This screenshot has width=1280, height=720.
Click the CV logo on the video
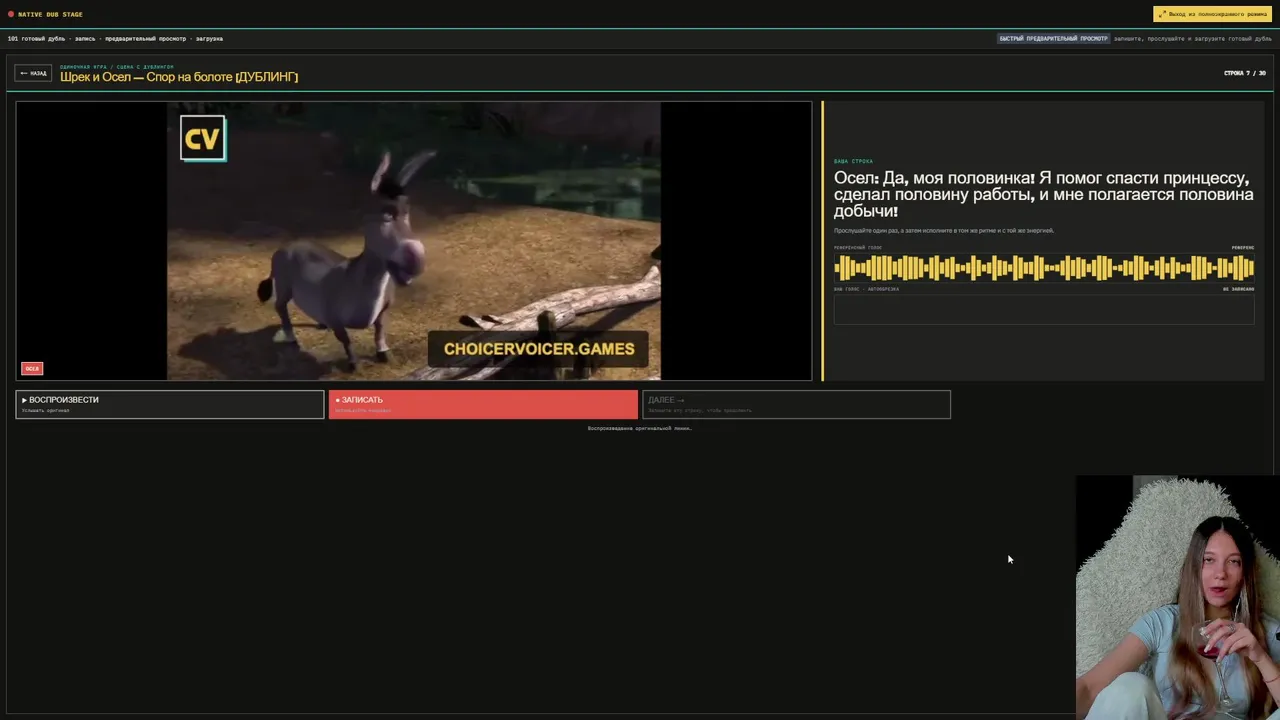pyautogui.click(x=203, y=138)
